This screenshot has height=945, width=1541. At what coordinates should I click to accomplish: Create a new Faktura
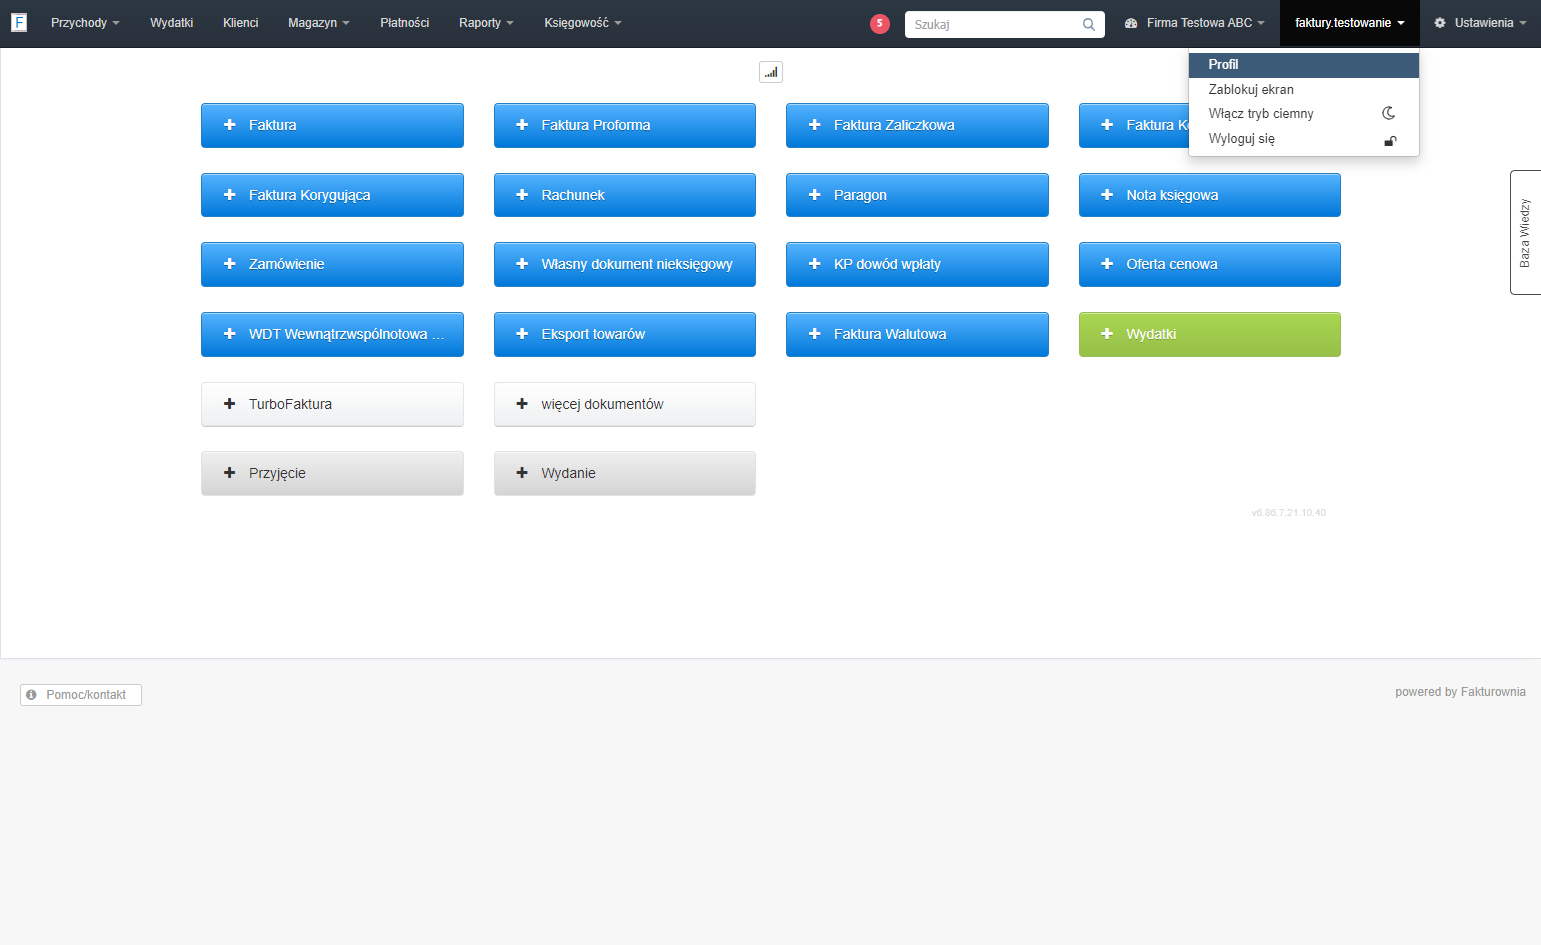[x=332, y=125]
